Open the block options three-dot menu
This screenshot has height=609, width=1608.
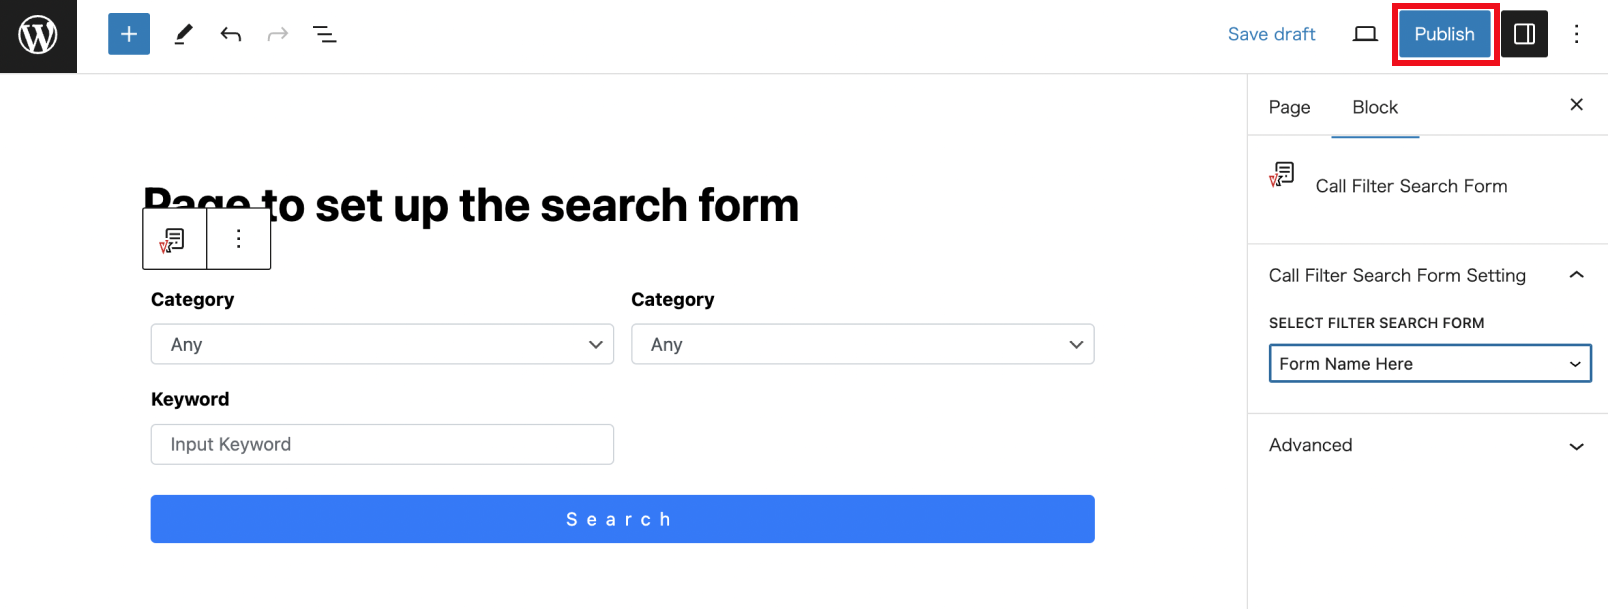(x=238, y=238)
